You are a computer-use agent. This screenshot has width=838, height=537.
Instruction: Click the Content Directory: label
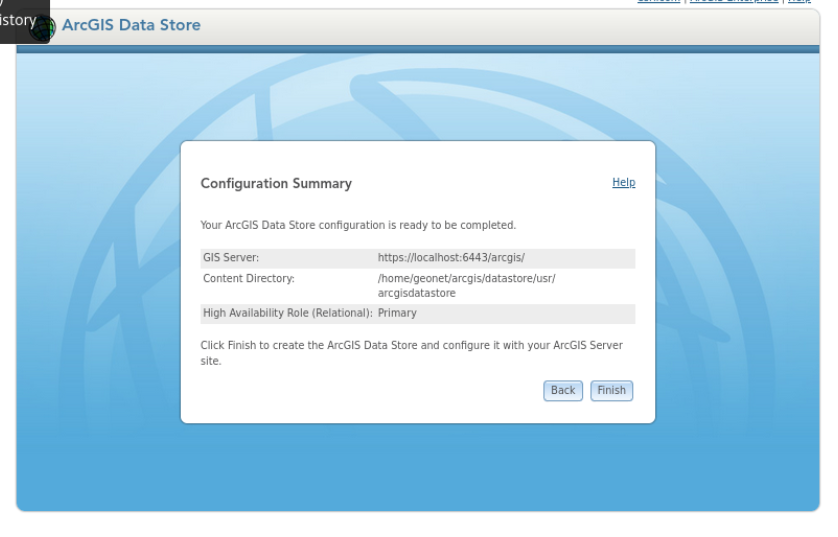[x=249, y=278]
